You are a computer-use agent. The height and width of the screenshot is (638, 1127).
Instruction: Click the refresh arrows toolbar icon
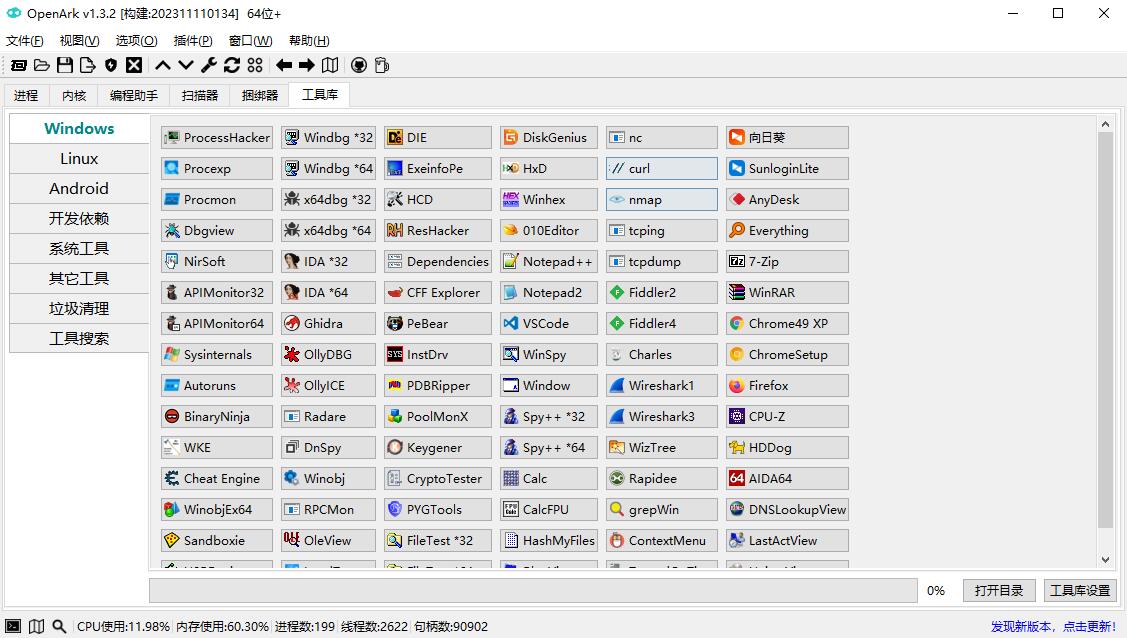pos(232,65)
